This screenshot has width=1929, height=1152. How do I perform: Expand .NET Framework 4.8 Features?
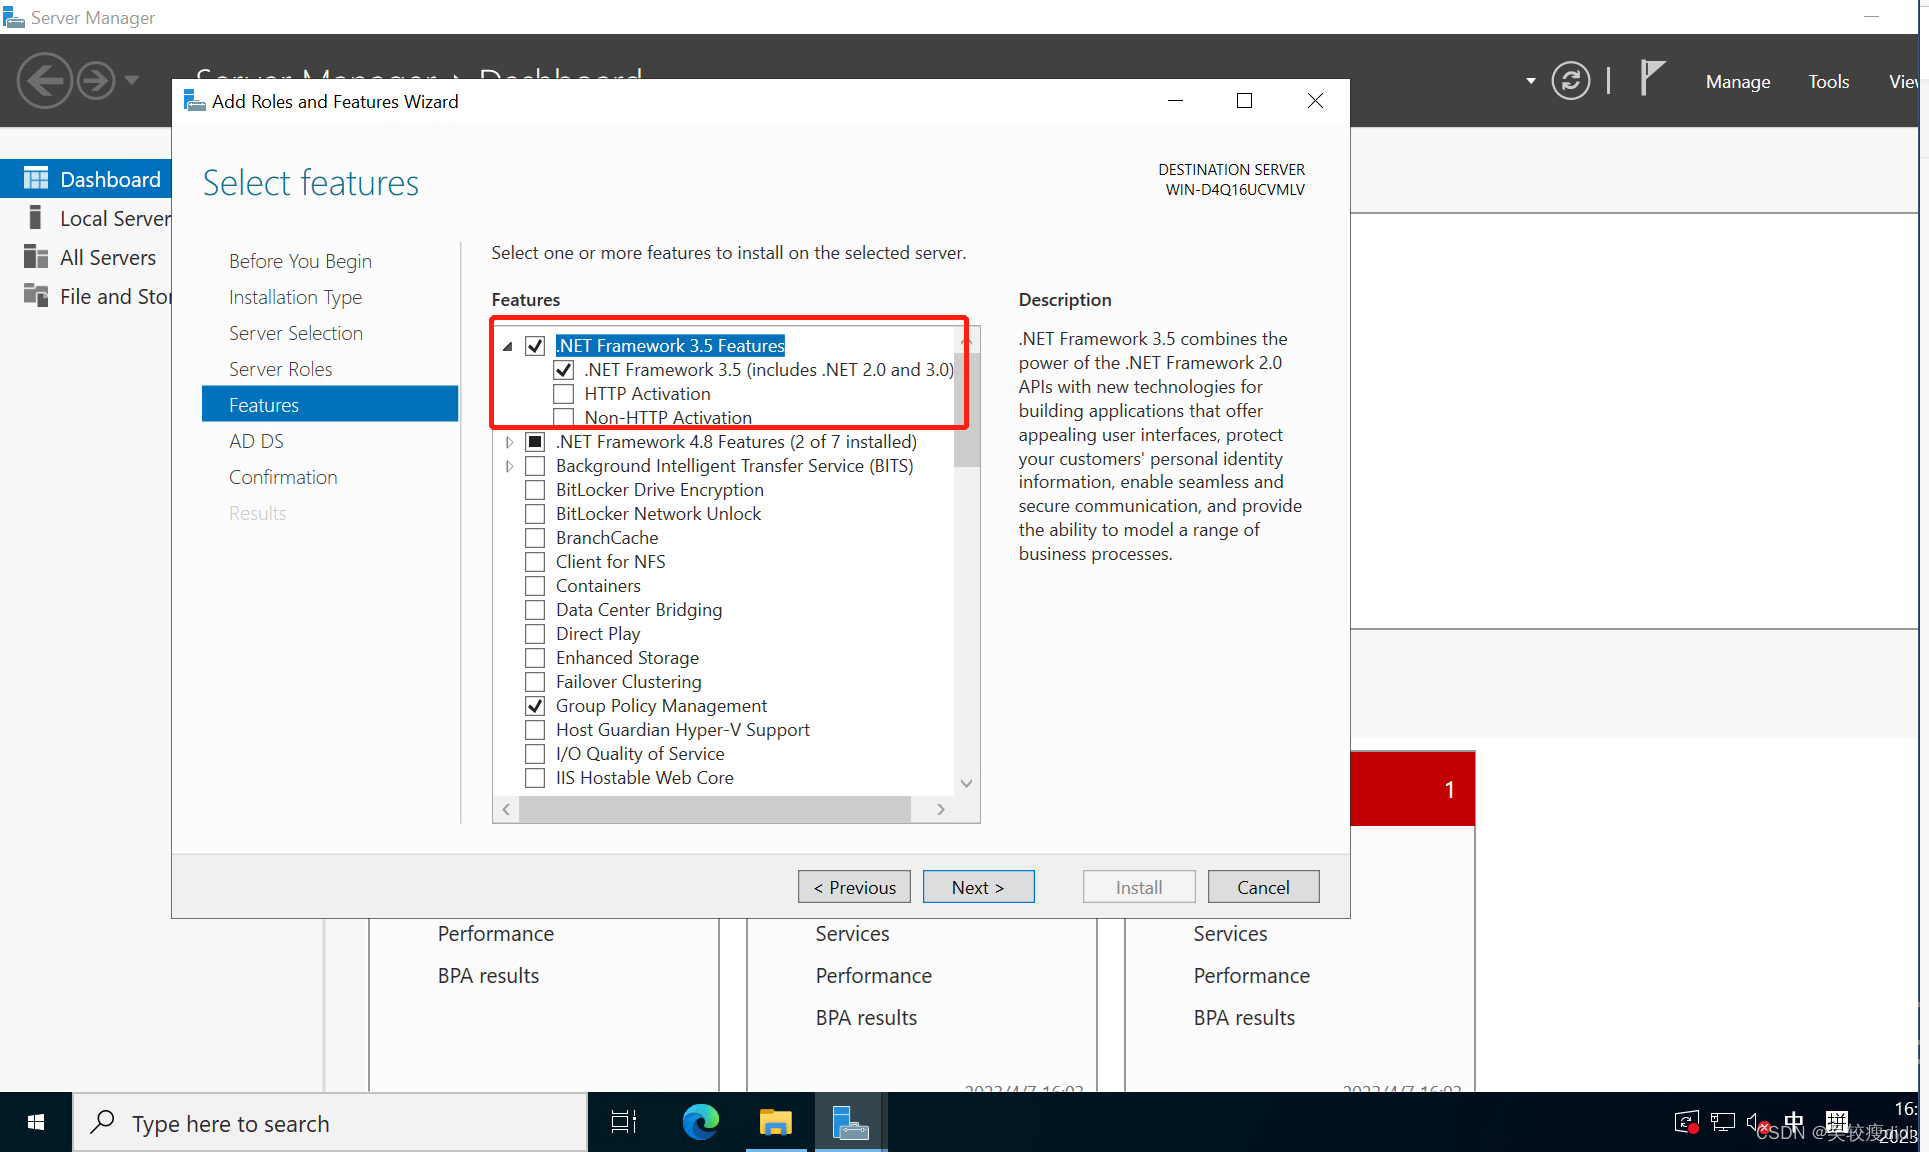pos(509,441)
